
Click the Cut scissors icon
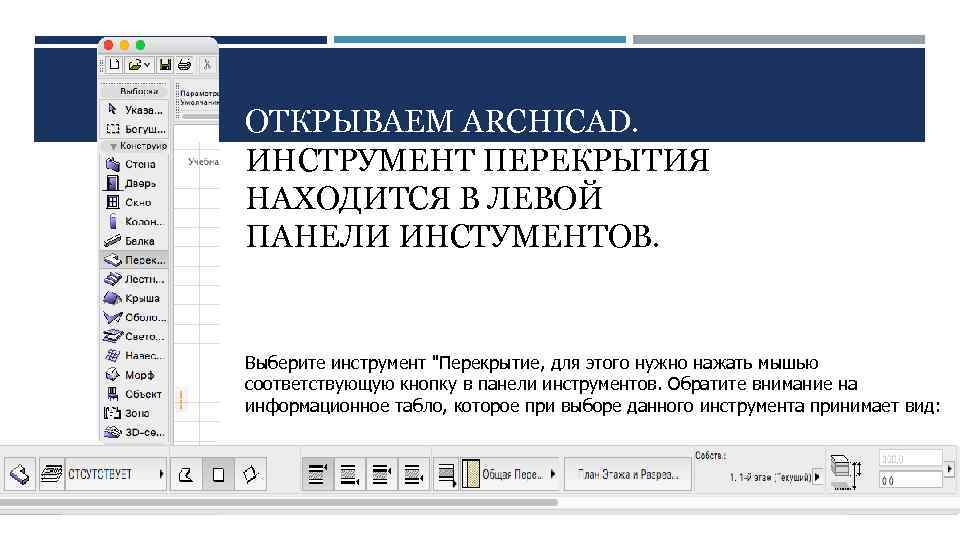pos(207,64)
